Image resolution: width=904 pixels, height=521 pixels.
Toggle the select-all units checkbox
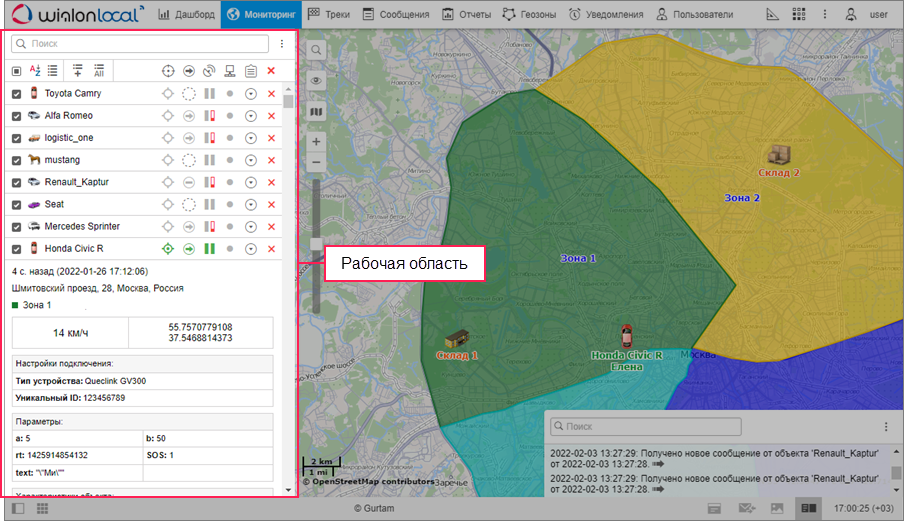tap(17, 71)
